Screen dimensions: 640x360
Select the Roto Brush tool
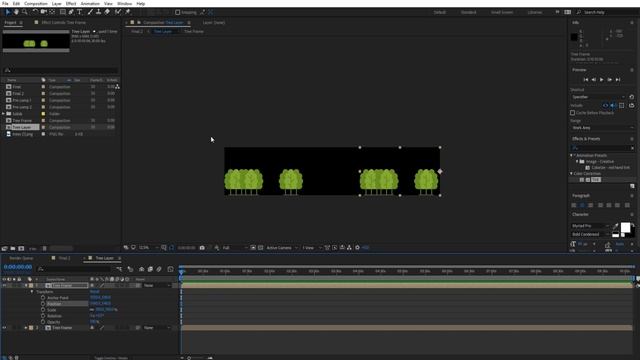point(118,12)
